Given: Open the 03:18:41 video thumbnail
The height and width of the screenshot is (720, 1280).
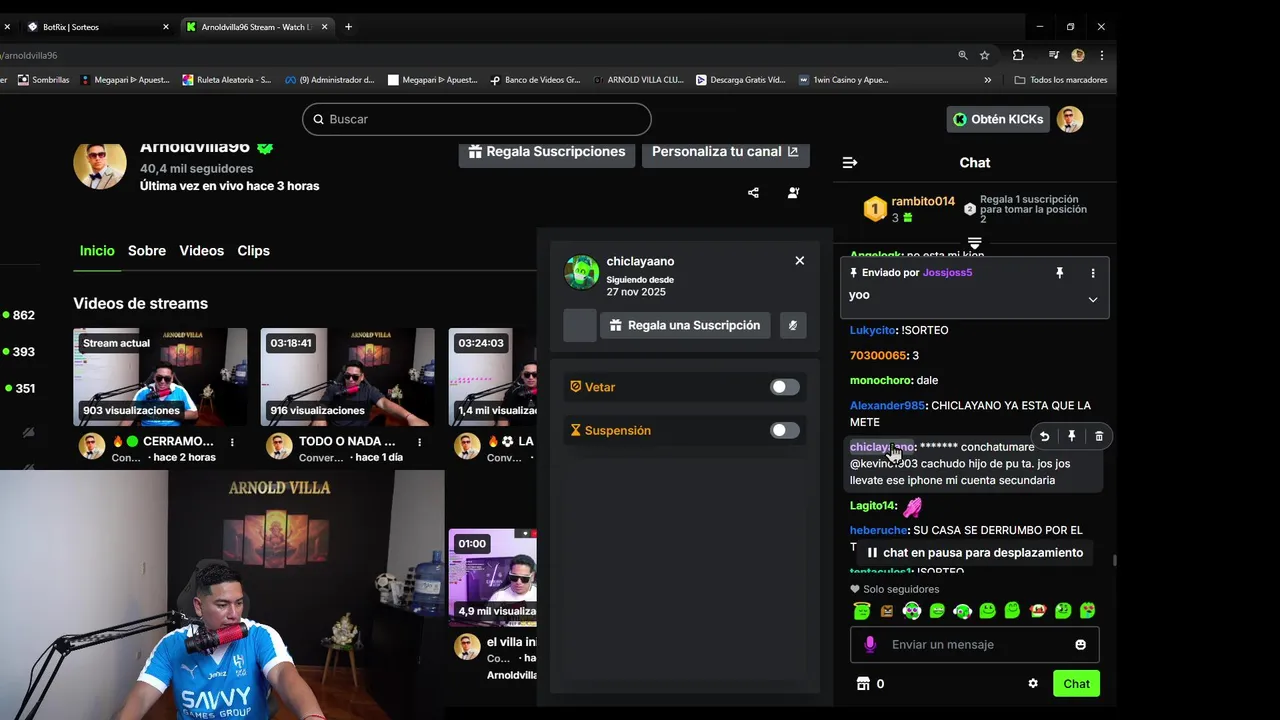Looking at the screenshot, I should (x=348, y=377).
